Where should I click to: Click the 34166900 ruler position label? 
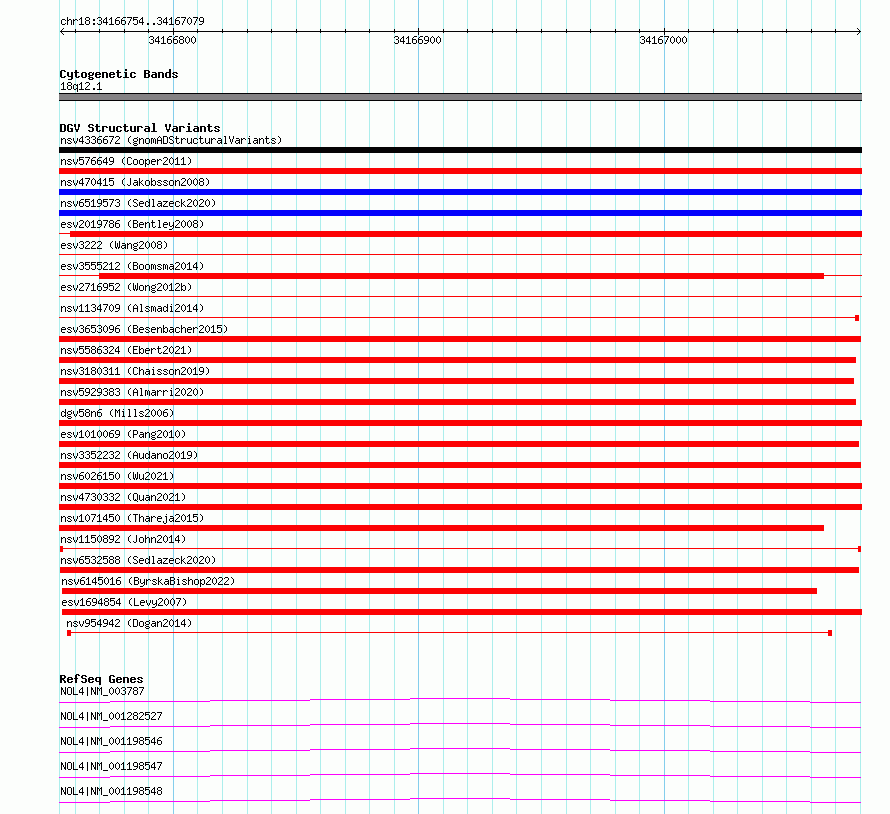(x=417, y=40)
